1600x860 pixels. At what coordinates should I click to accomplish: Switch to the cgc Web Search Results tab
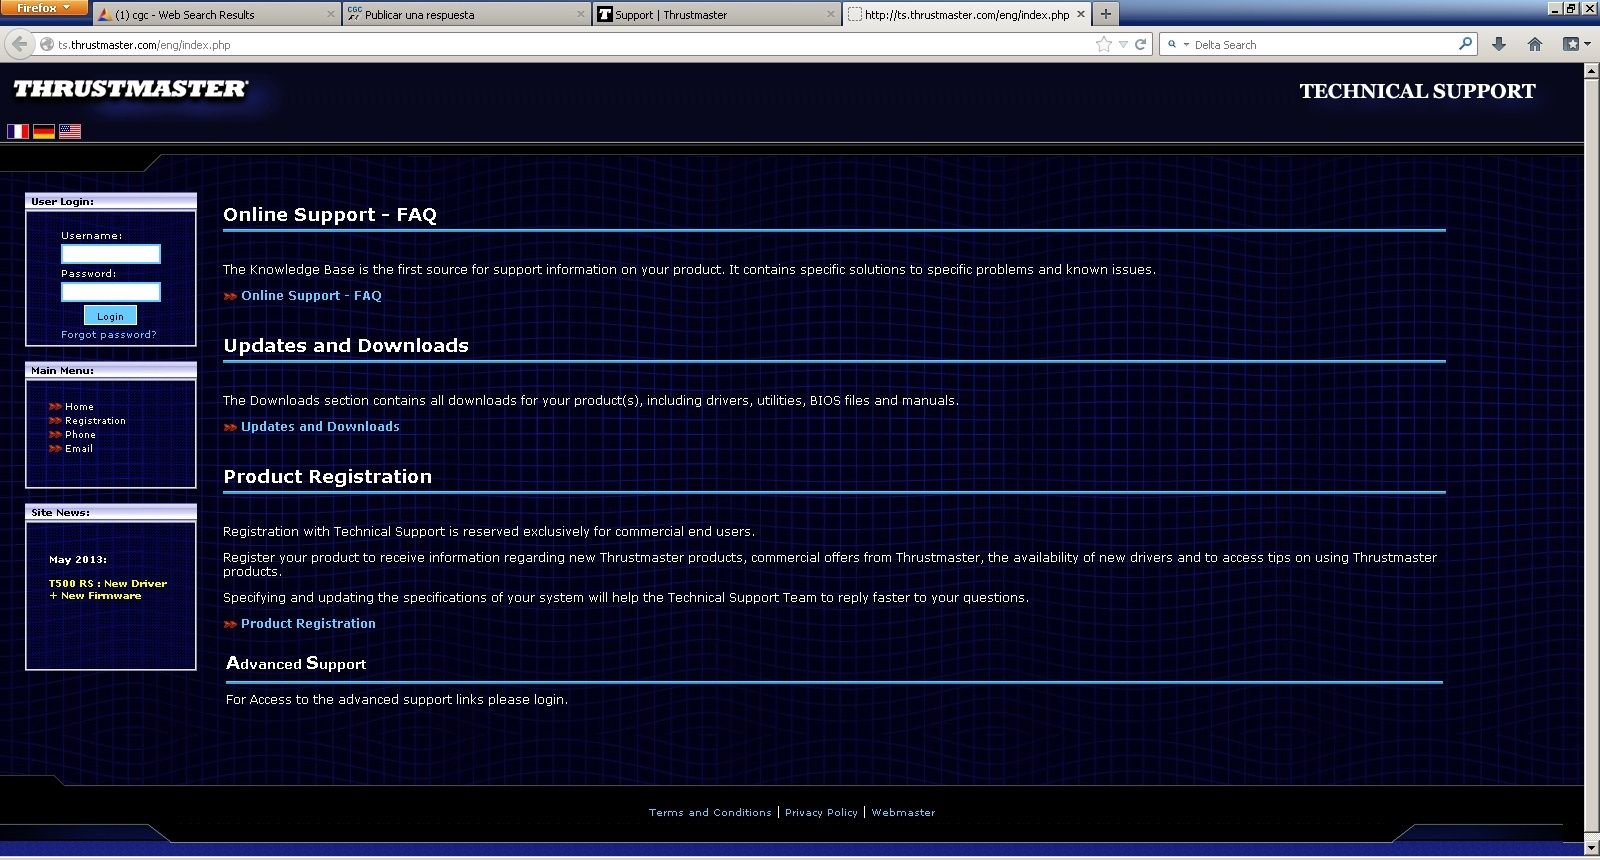217,14
